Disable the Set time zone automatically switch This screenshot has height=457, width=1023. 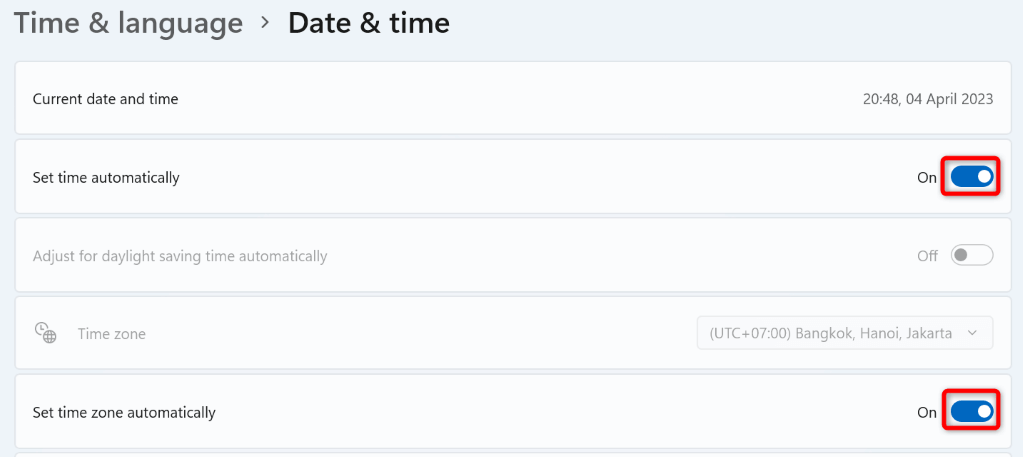[971, 411]
